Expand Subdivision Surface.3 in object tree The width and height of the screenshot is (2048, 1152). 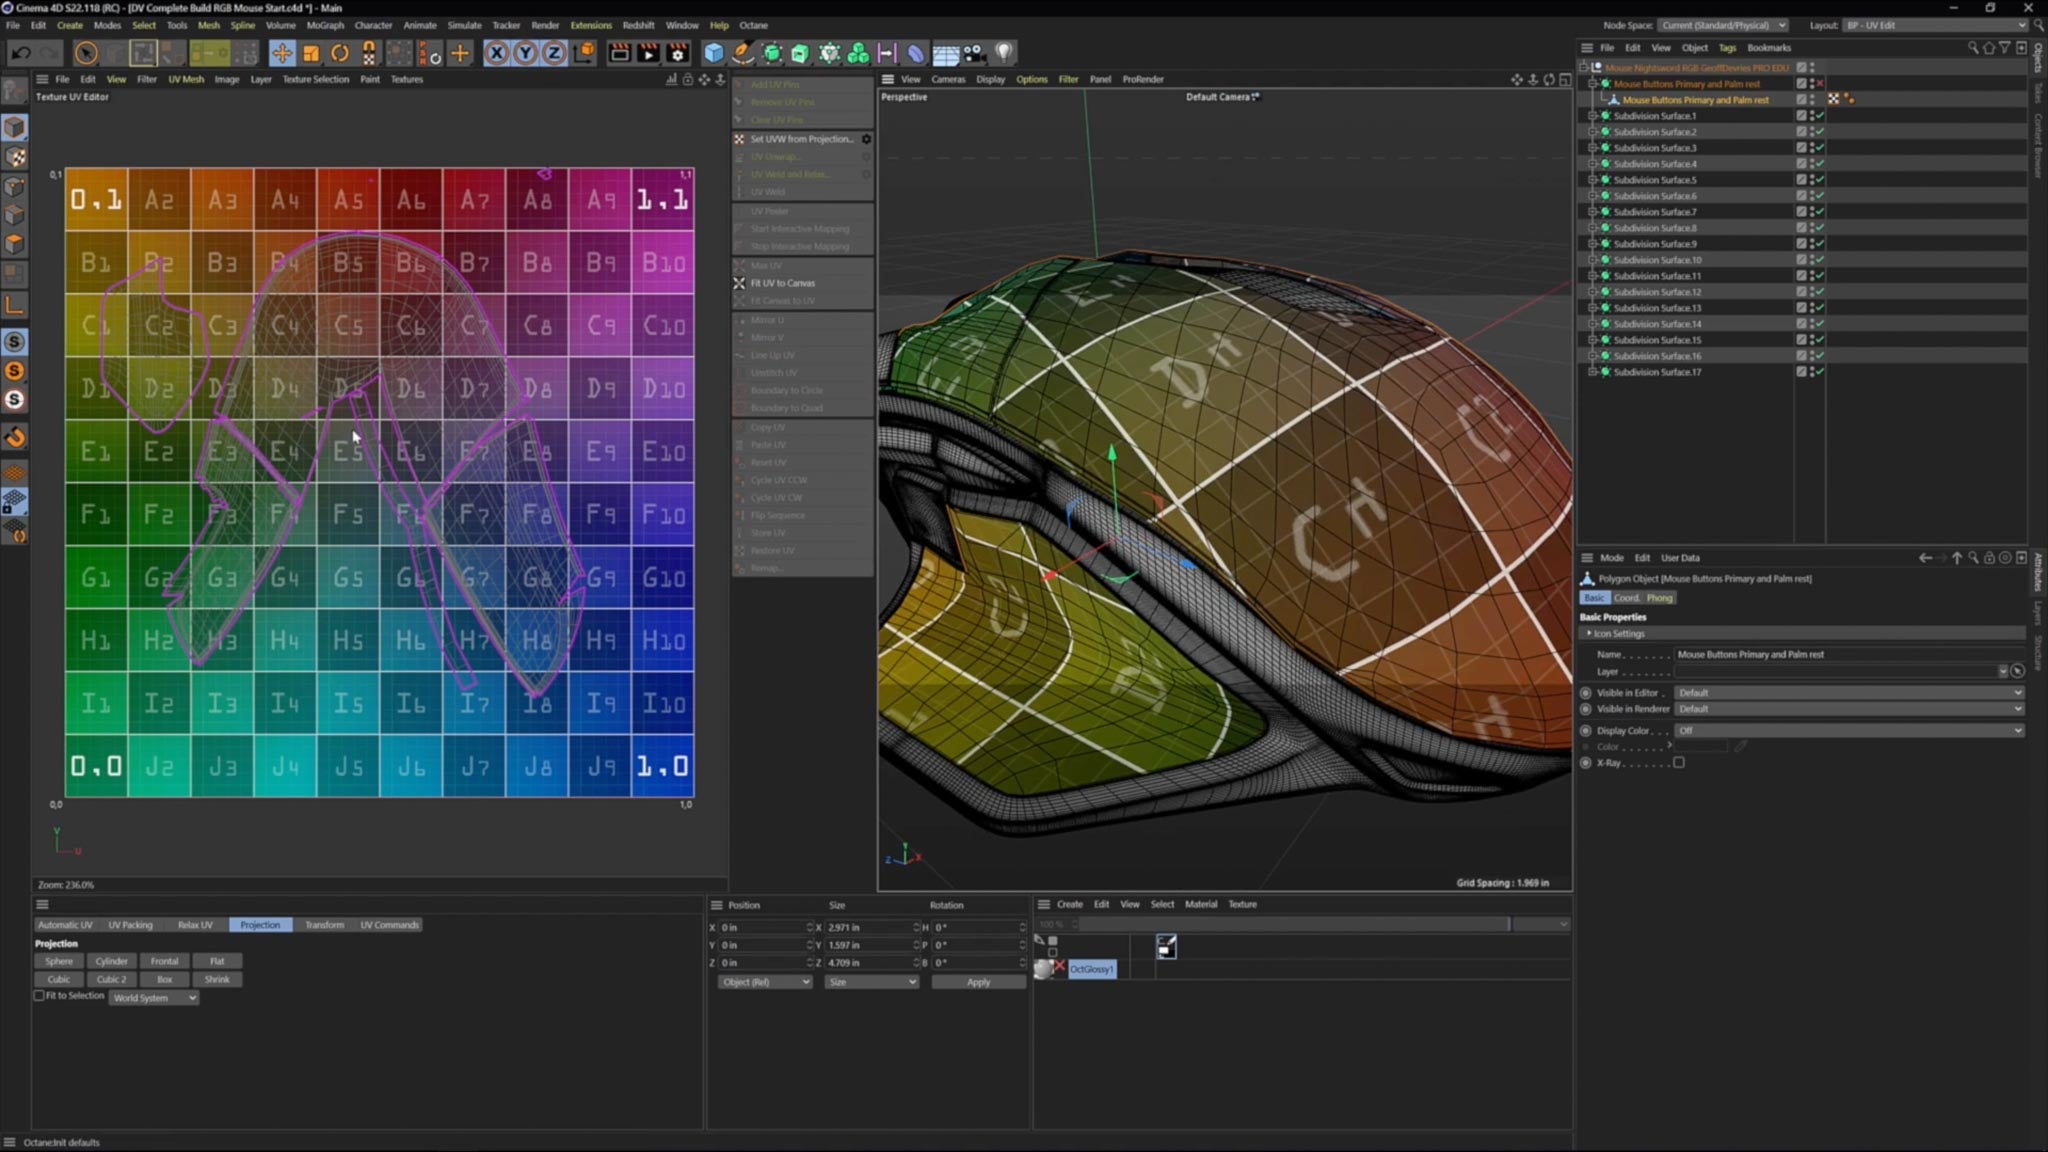click(x=1593, y=148)
